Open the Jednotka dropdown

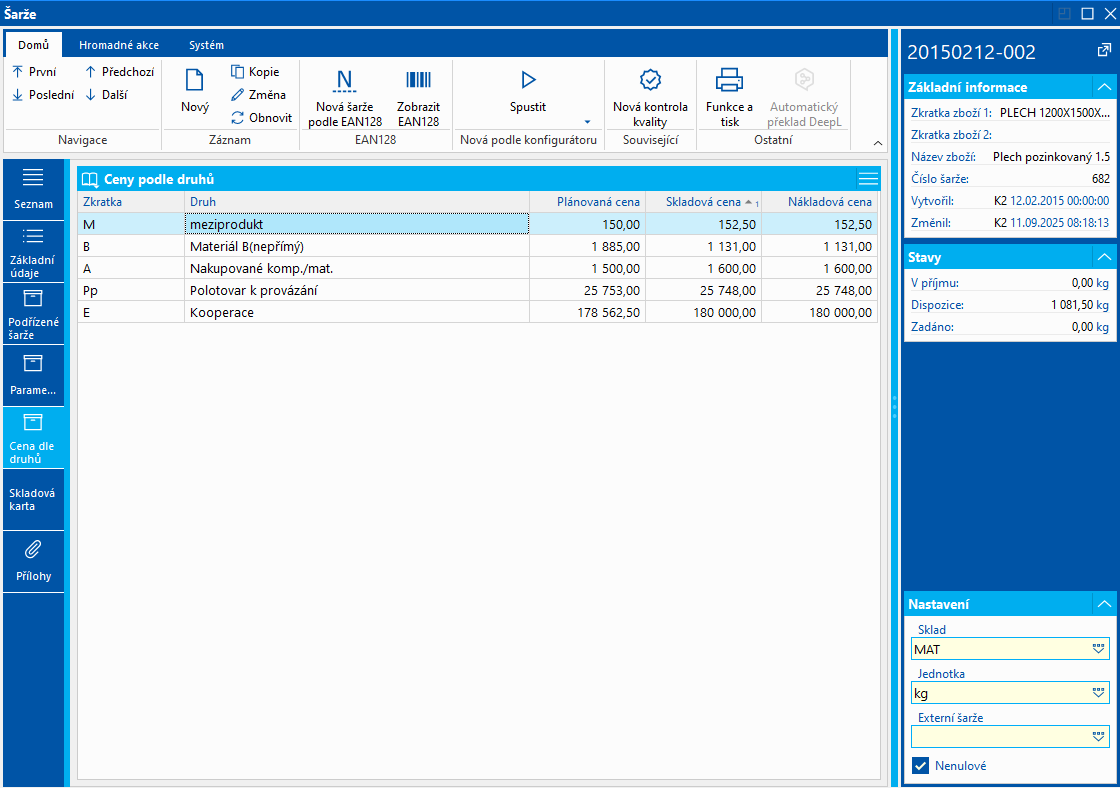1099,693
